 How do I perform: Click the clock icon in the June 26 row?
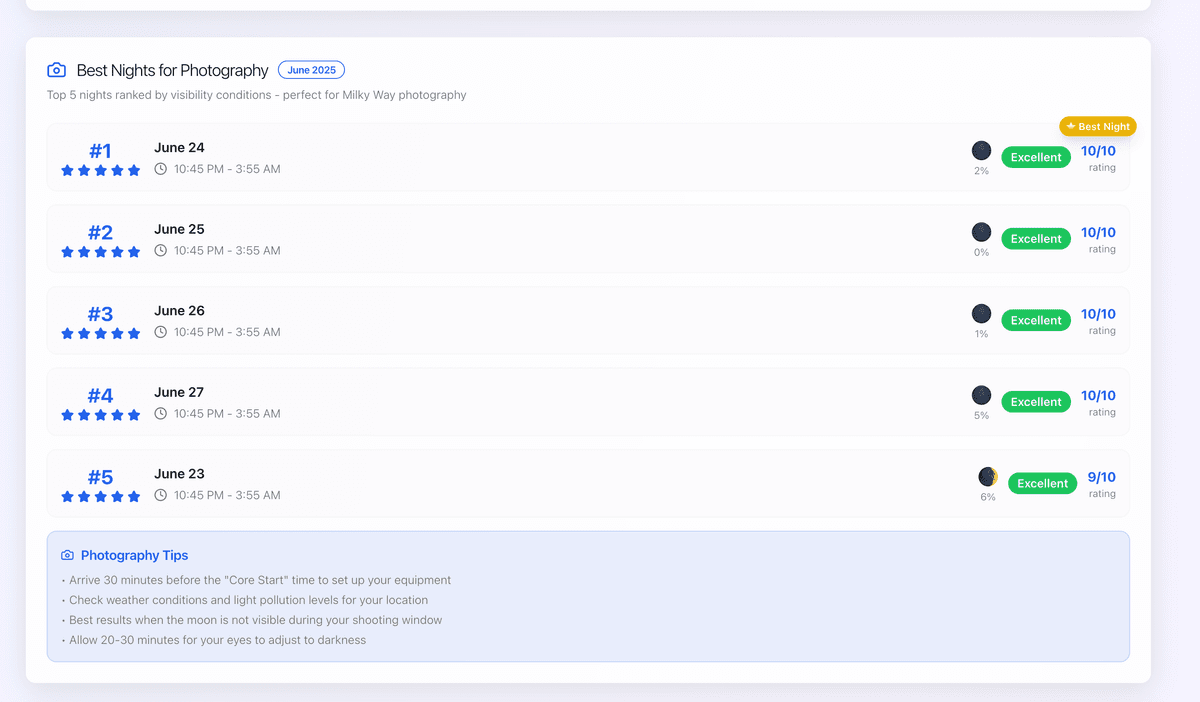pos(161,332)
